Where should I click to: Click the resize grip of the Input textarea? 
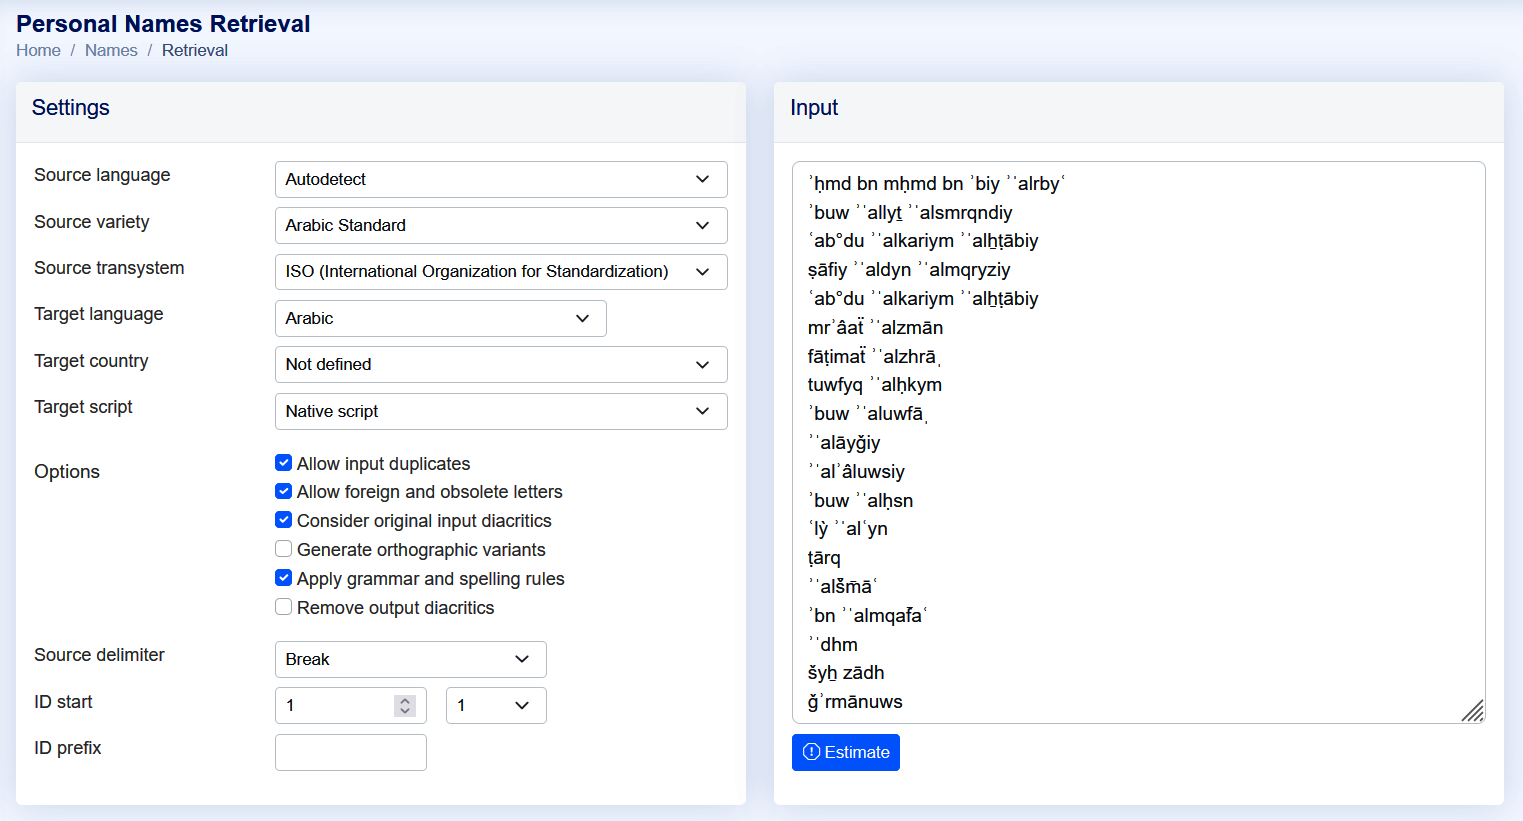(1473, 711)
